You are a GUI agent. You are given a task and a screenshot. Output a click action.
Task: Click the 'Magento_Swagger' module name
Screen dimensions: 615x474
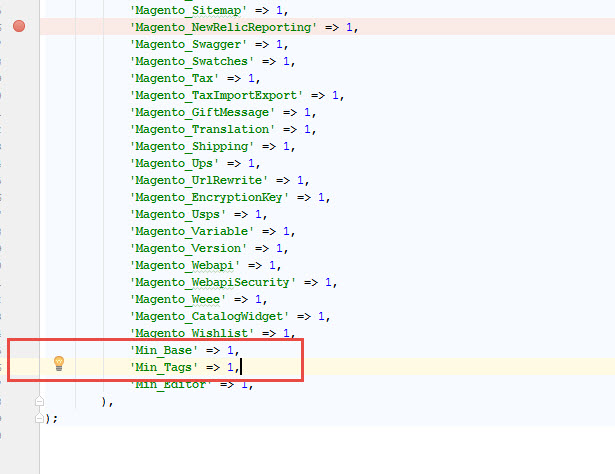tap(188, 44)
